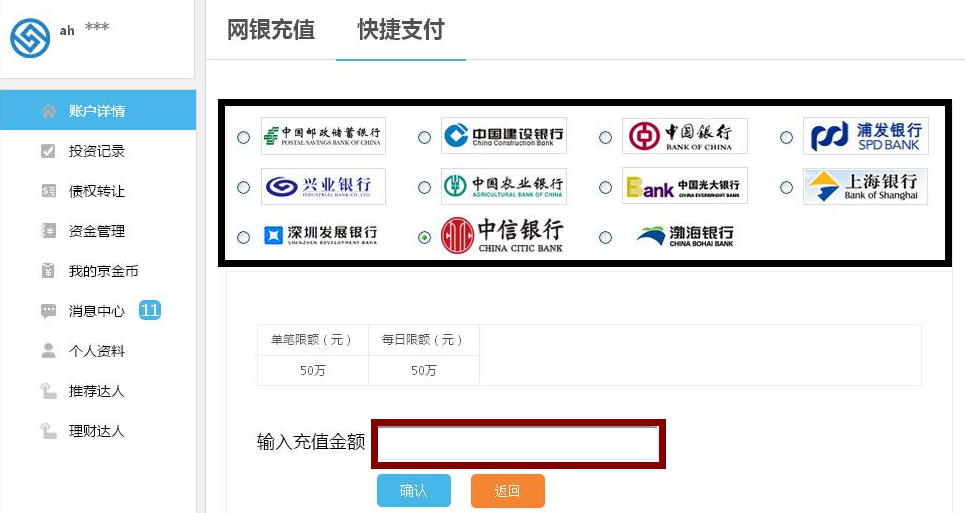Open 债权转让 in the sidebar
The height and width of the screenshot is (513, 965).
point(98,191)
